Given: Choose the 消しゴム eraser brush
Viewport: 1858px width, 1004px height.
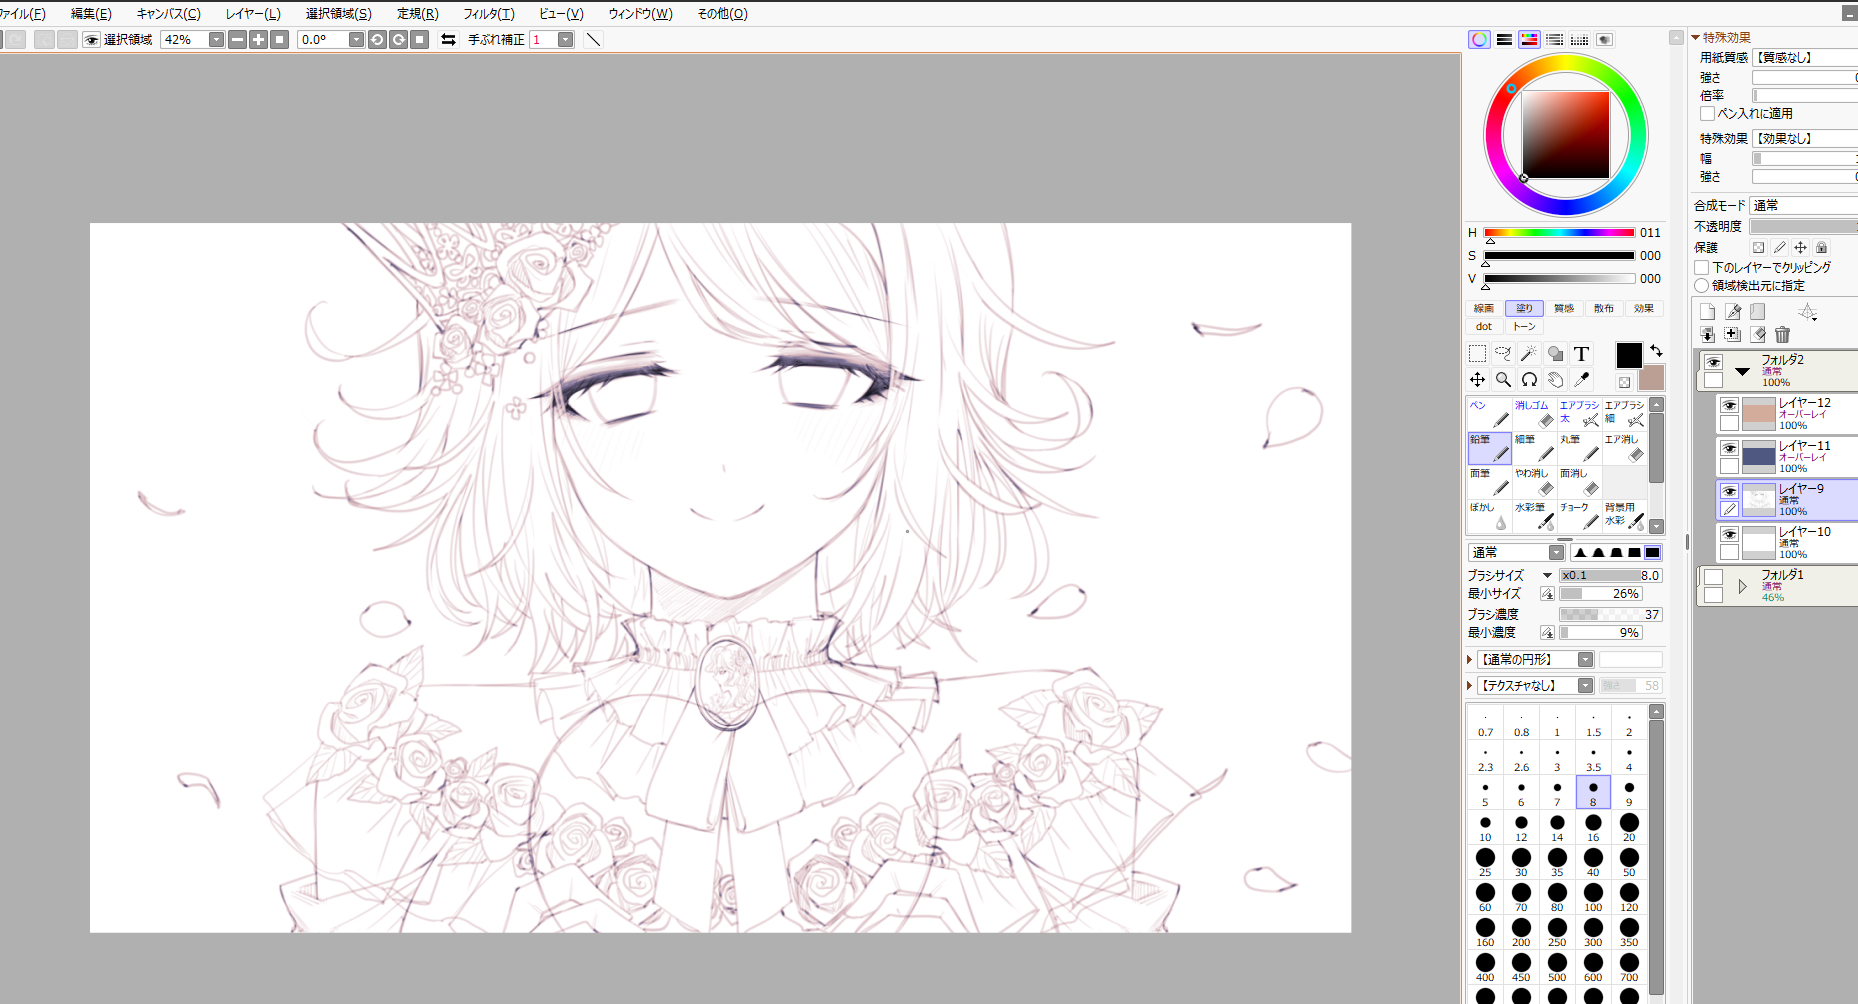Looking at the screenshot, I should (x=1534, y=414).
